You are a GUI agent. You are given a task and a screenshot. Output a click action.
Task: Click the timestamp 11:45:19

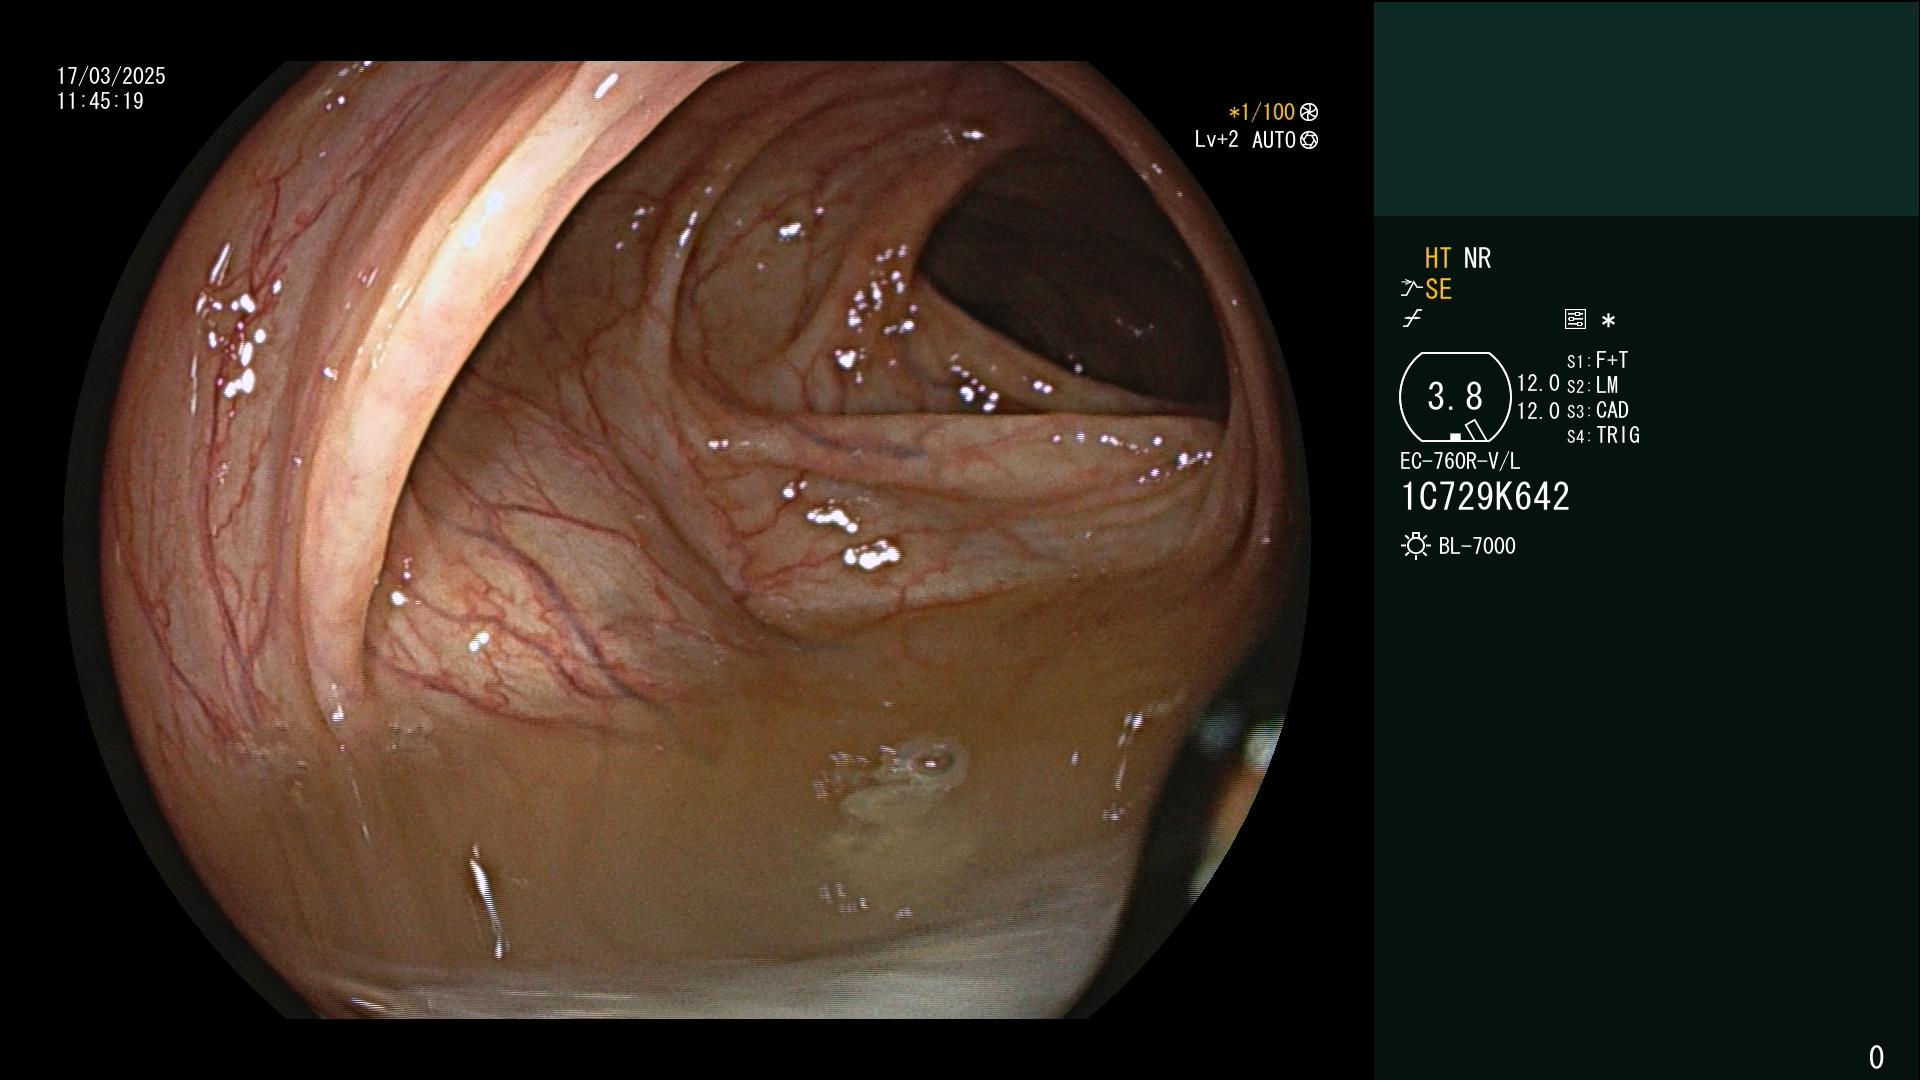100,101
